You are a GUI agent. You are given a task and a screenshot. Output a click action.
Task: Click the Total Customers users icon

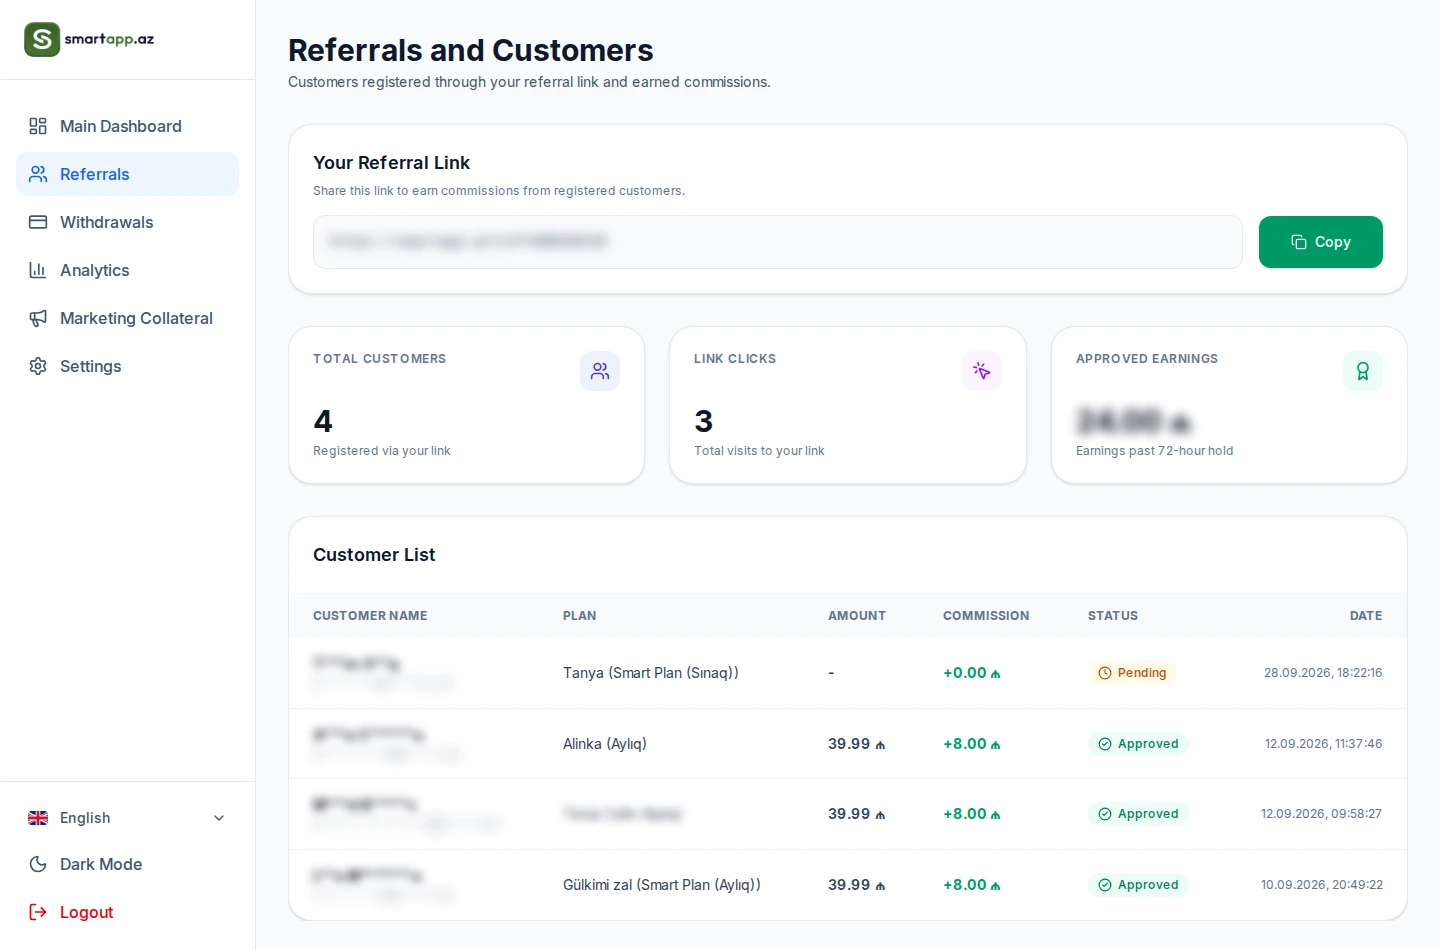(x=600, y=371)
